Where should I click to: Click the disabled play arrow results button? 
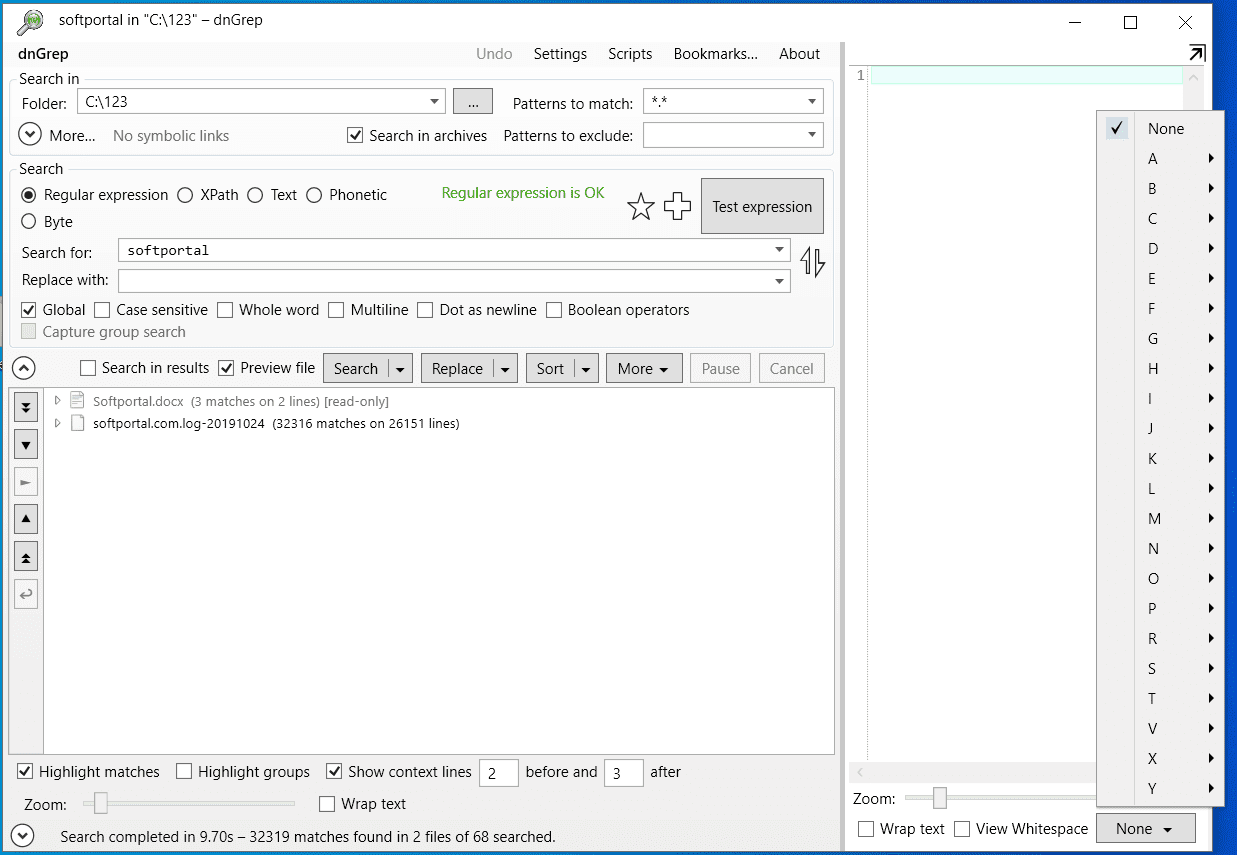click(x=27, y=482)
